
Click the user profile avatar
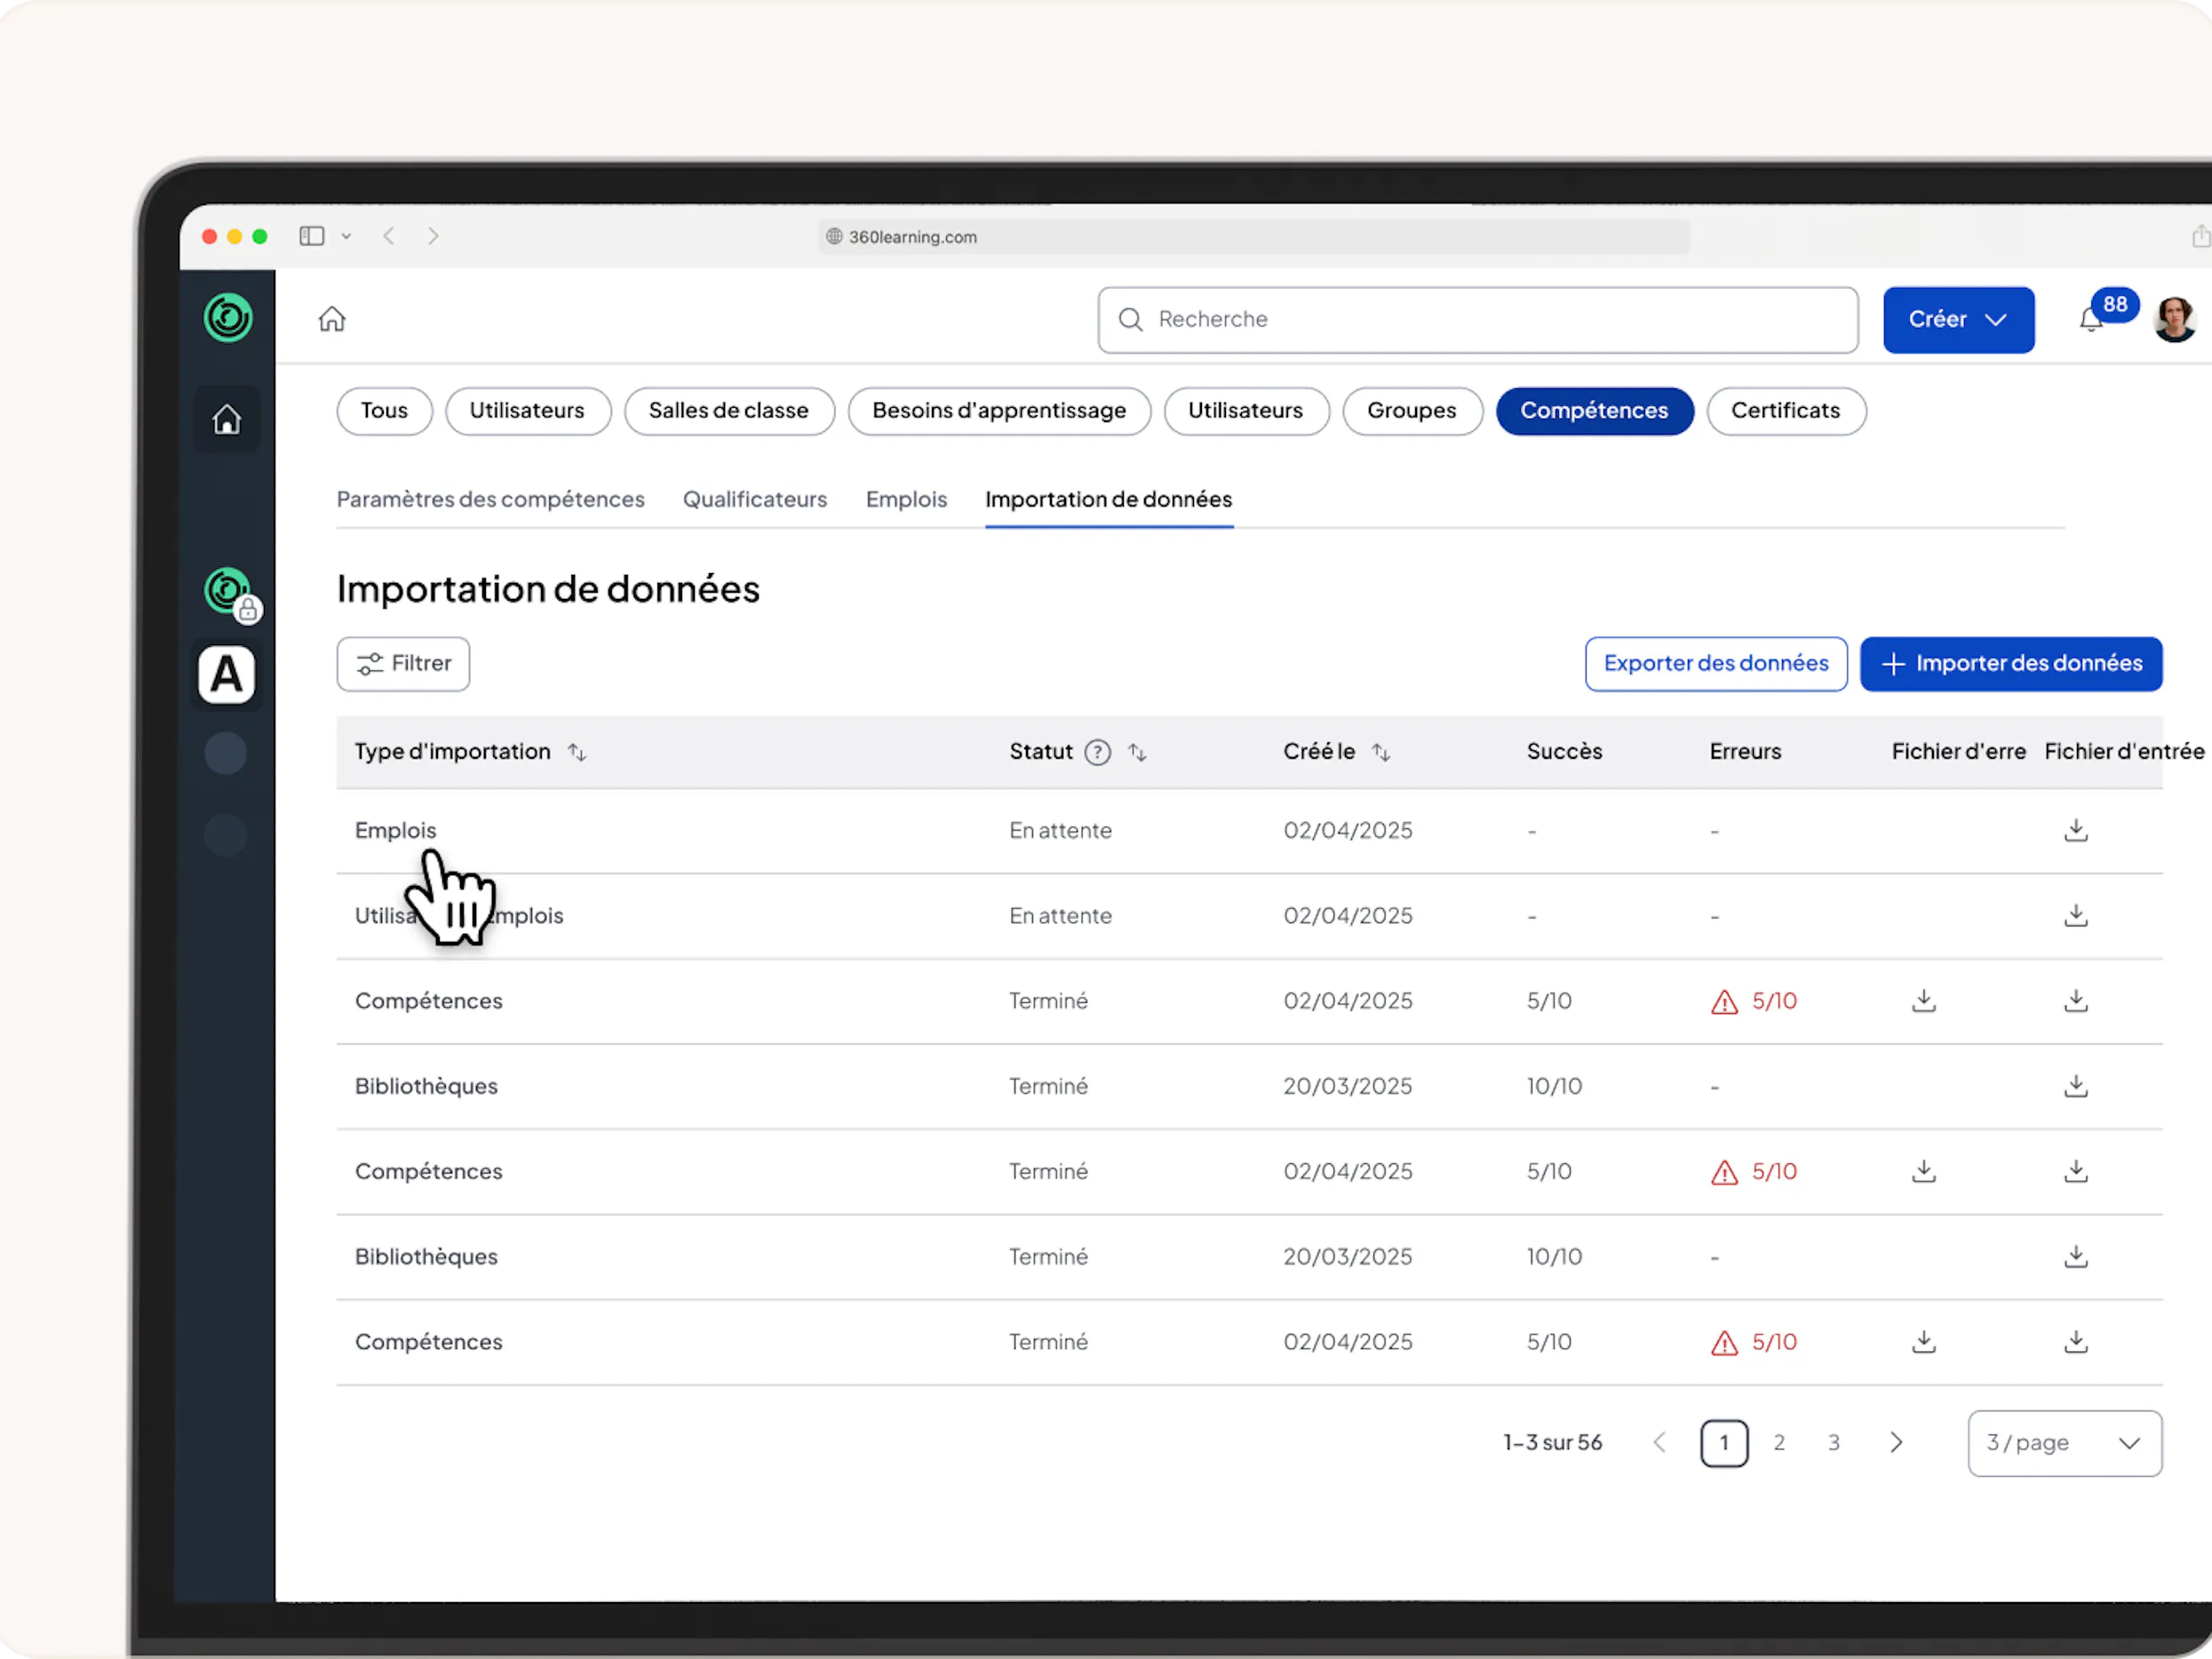click(x=2174, y=320)
